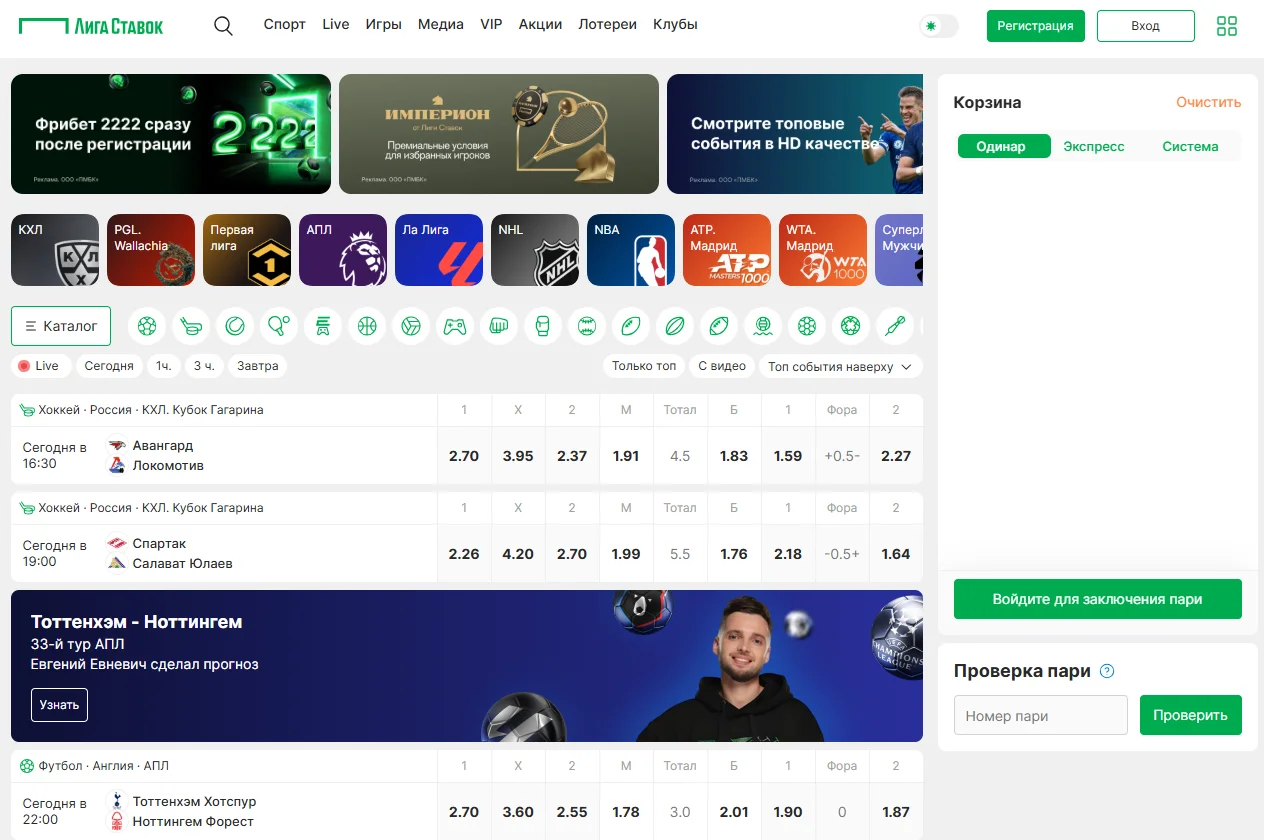Choose the esports gamepad icon
Viewport: 1264px width, 840px height.
coord(455,326)
